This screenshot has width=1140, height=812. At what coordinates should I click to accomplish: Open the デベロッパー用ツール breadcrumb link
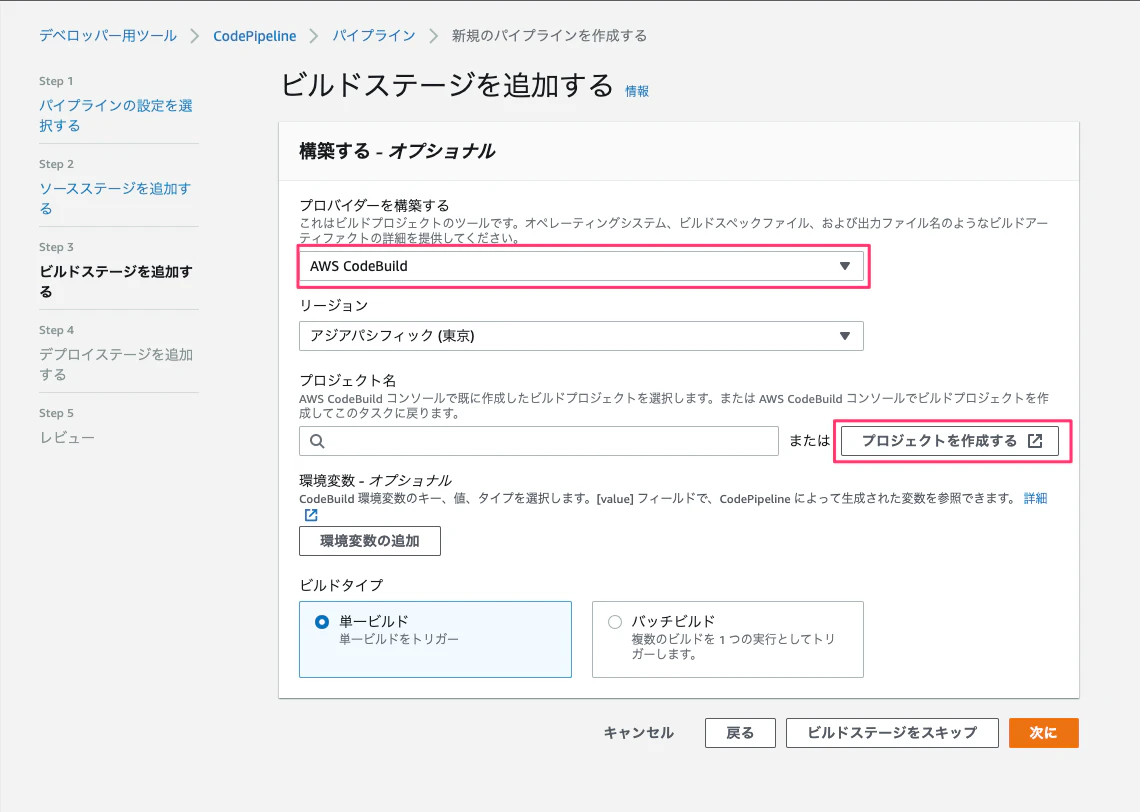(108, 36)
